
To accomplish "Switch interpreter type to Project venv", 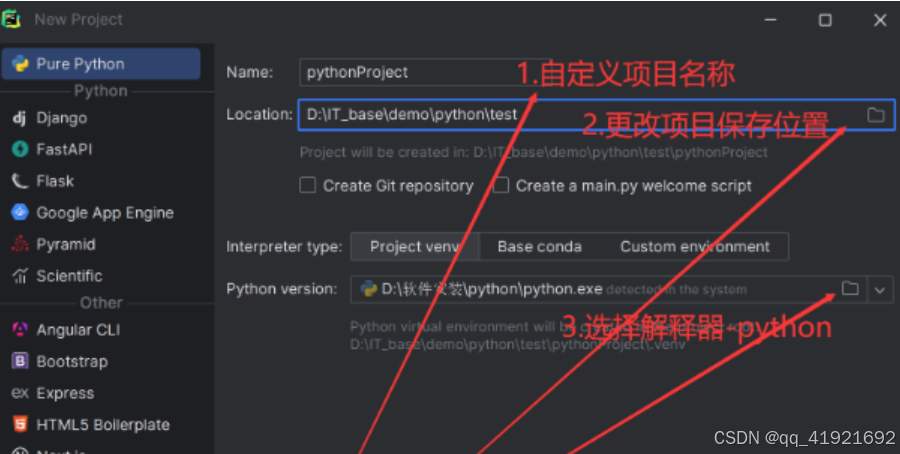I will click(414, 247).
